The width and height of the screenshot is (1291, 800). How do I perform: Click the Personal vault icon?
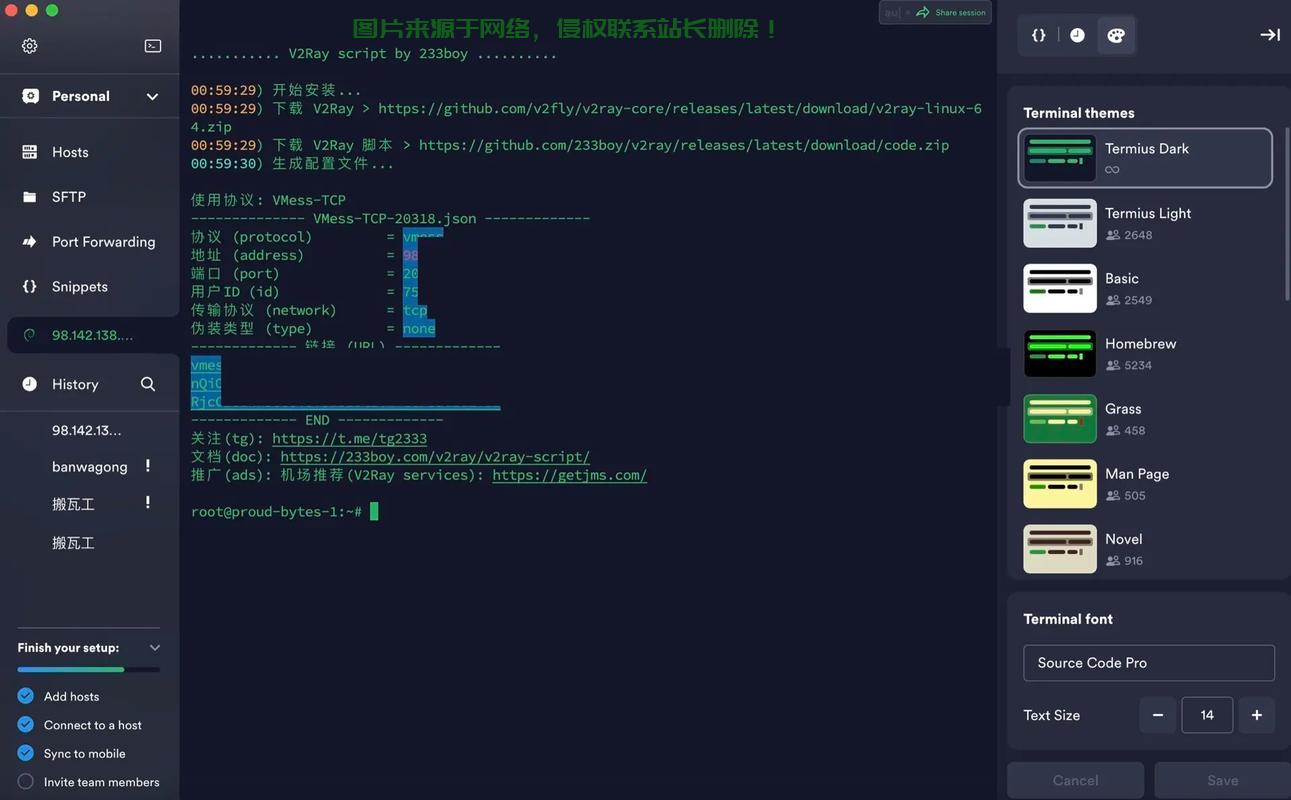pyautogui.click(x=31, y=96)
